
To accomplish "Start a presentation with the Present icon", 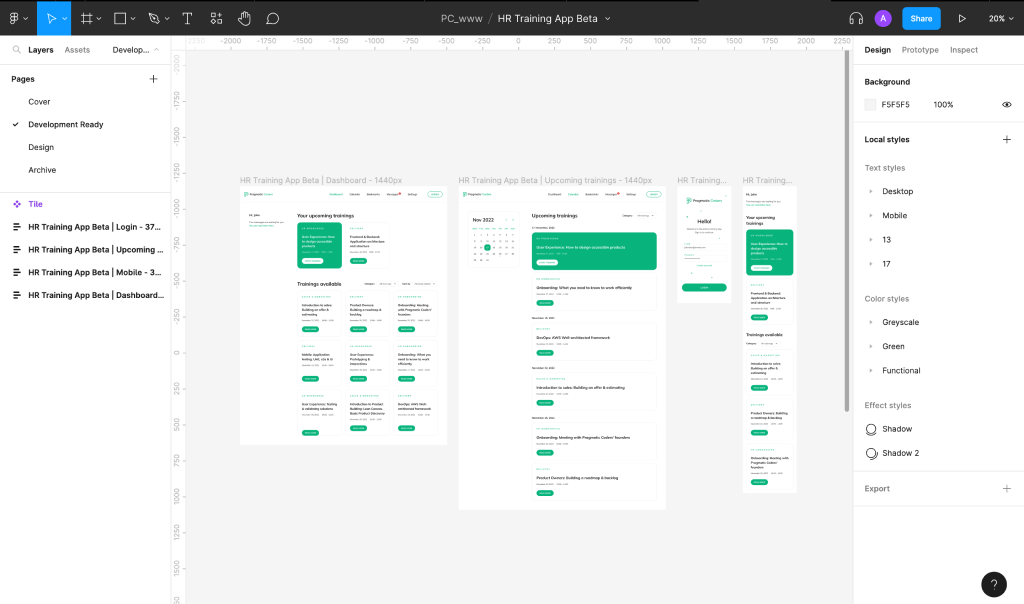I will pos(961,17).
